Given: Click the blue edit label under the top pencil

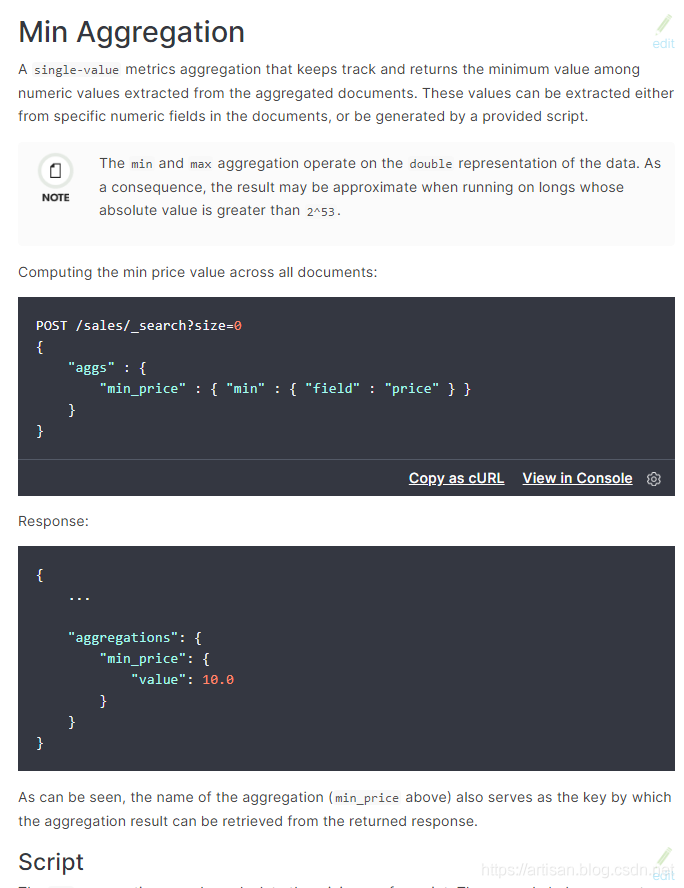Looking at the screenshot, I should (663, 44).
